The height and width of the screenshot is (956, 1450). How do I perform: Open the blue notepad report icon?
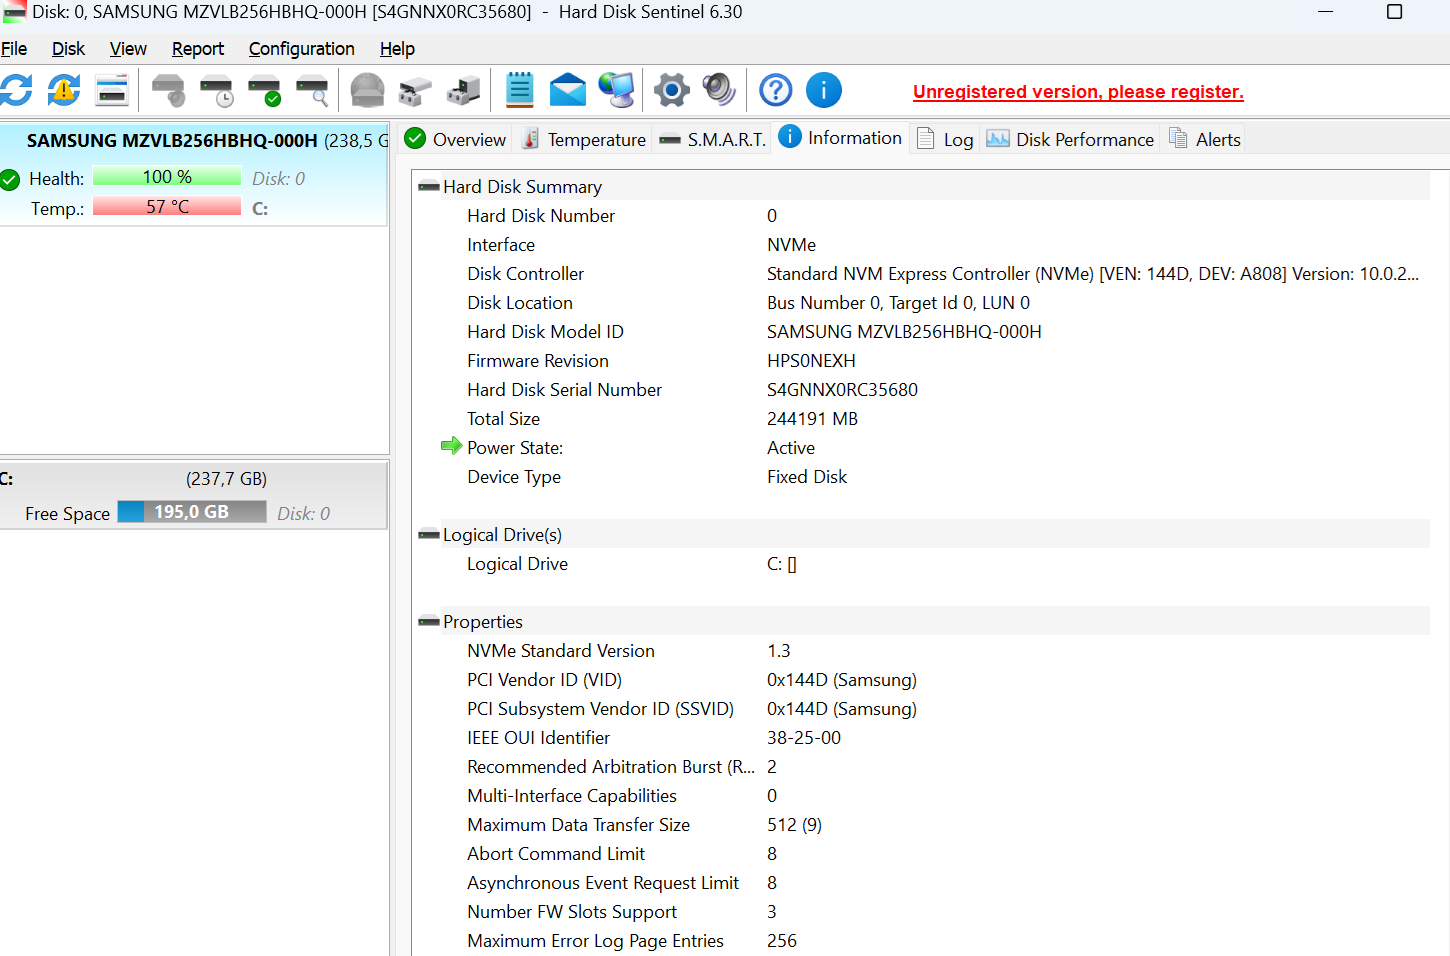click(519, 90)
